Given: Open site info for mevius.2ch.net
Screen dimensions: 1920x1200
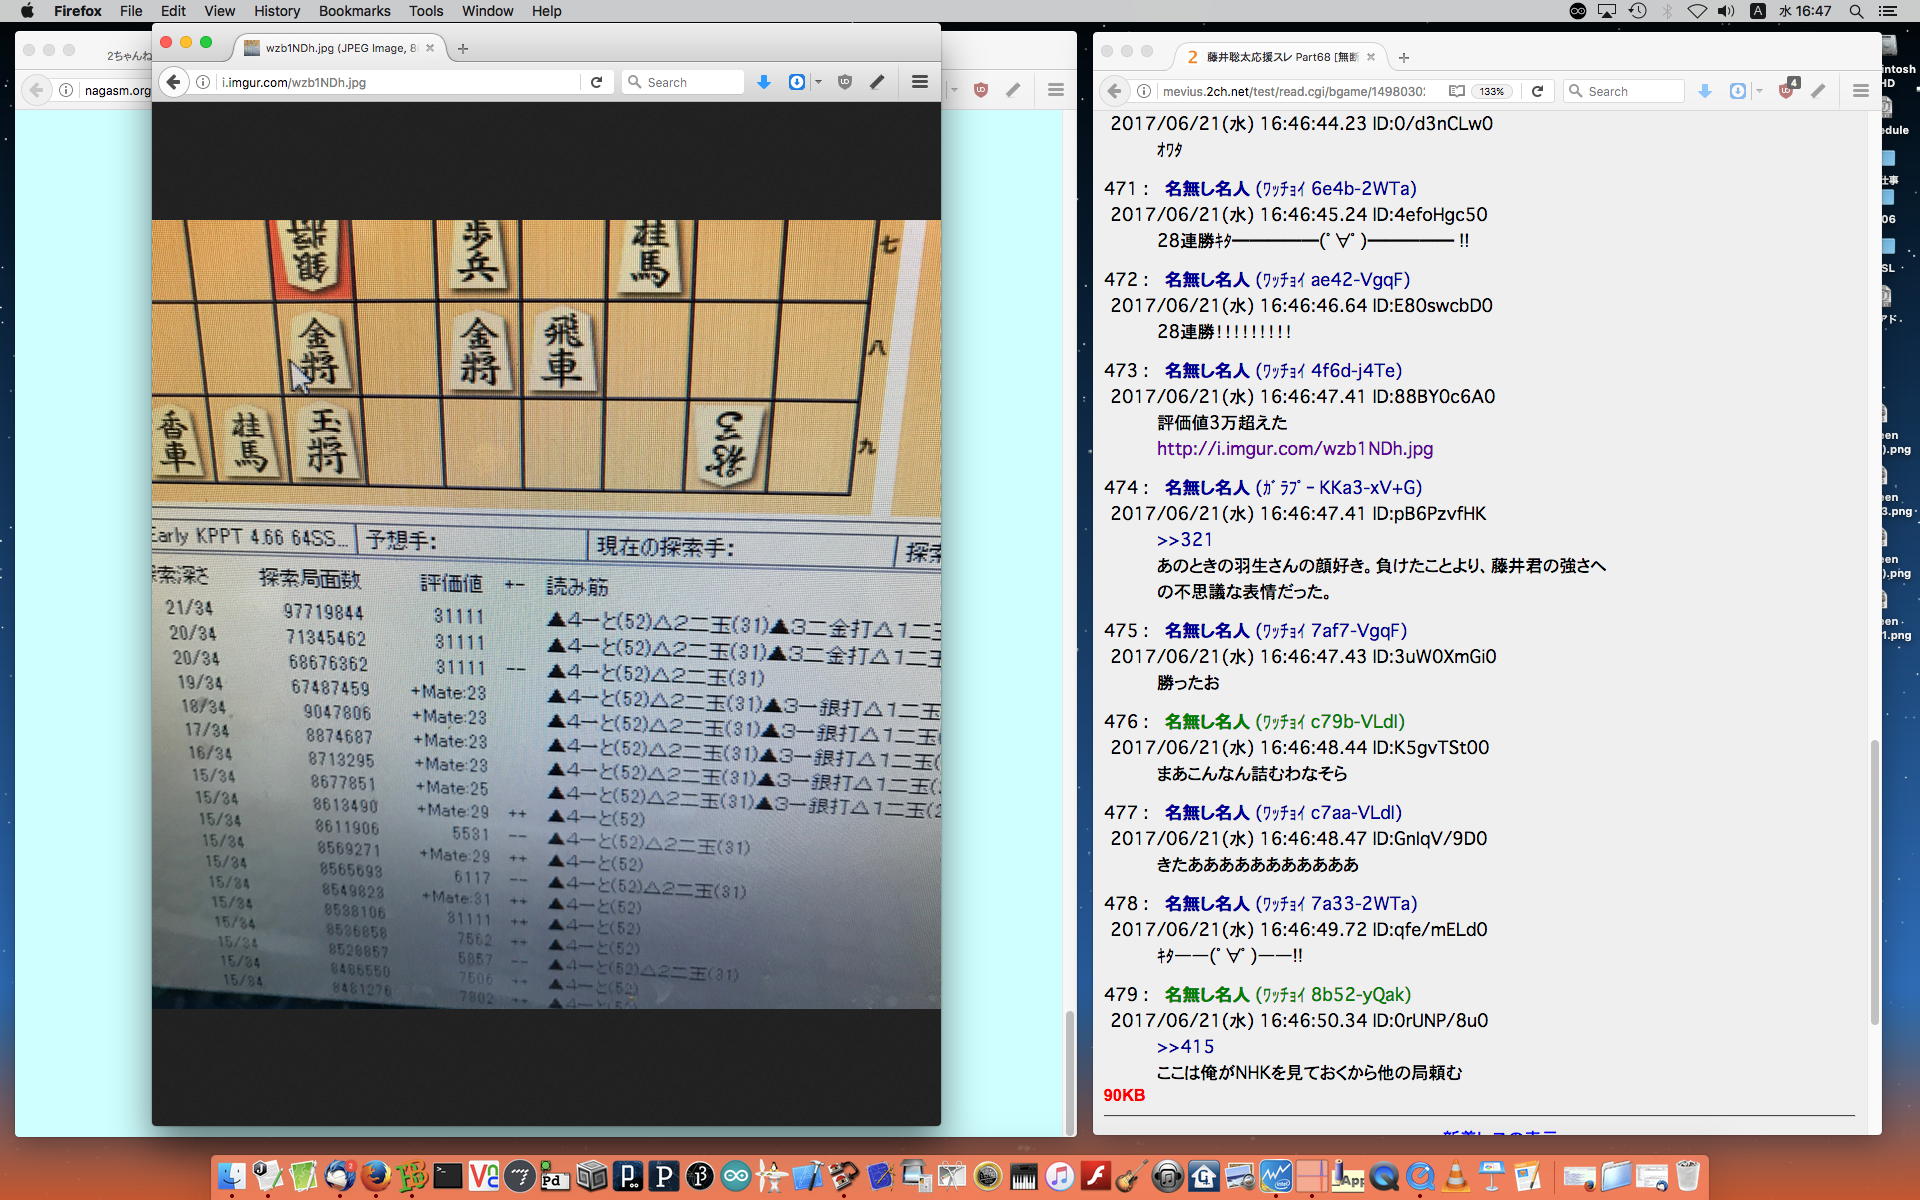Looking at the screenshot, I should pyautogui.click(x=1143, y=91).
